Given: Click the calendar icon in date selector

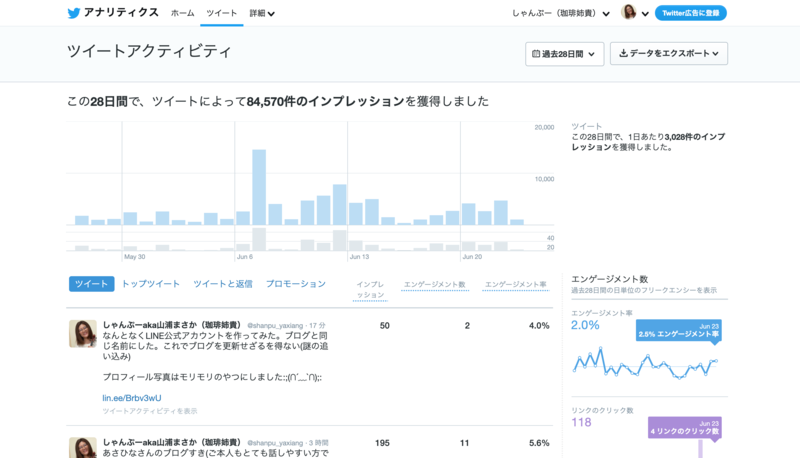Looking at the screenshot, I should coord(536,54).
